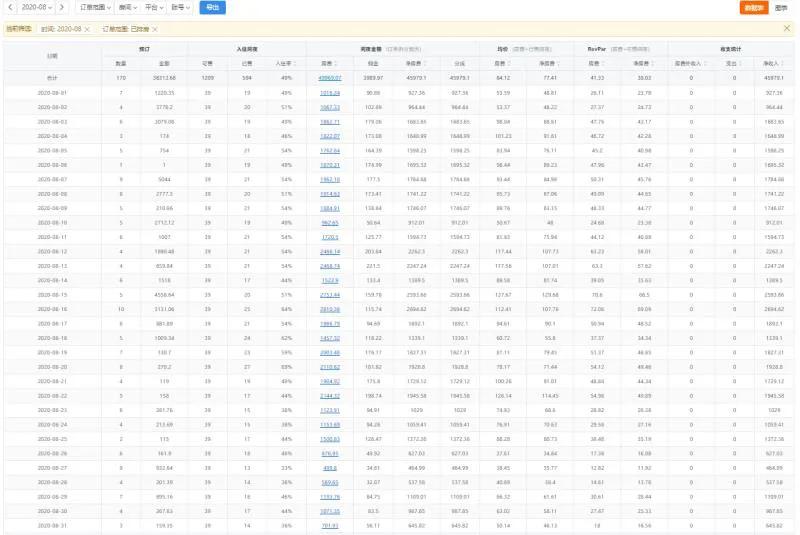The width and height of the screenshot is (800, 535).
Task: Click booking amount 5044 in 2020-08-07 row
Action: (164, 180)
